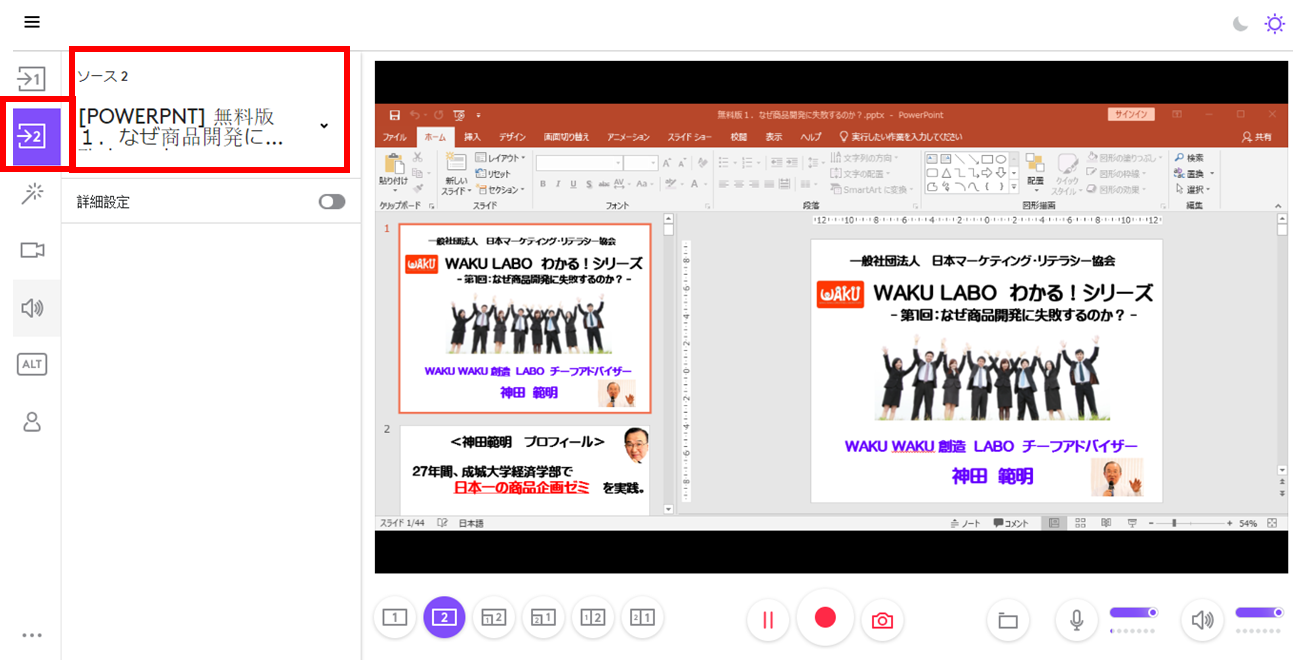This screenshot has width=1293, height=660.
Task: Open the recordings folder
Action: [x=1008, y=620]
